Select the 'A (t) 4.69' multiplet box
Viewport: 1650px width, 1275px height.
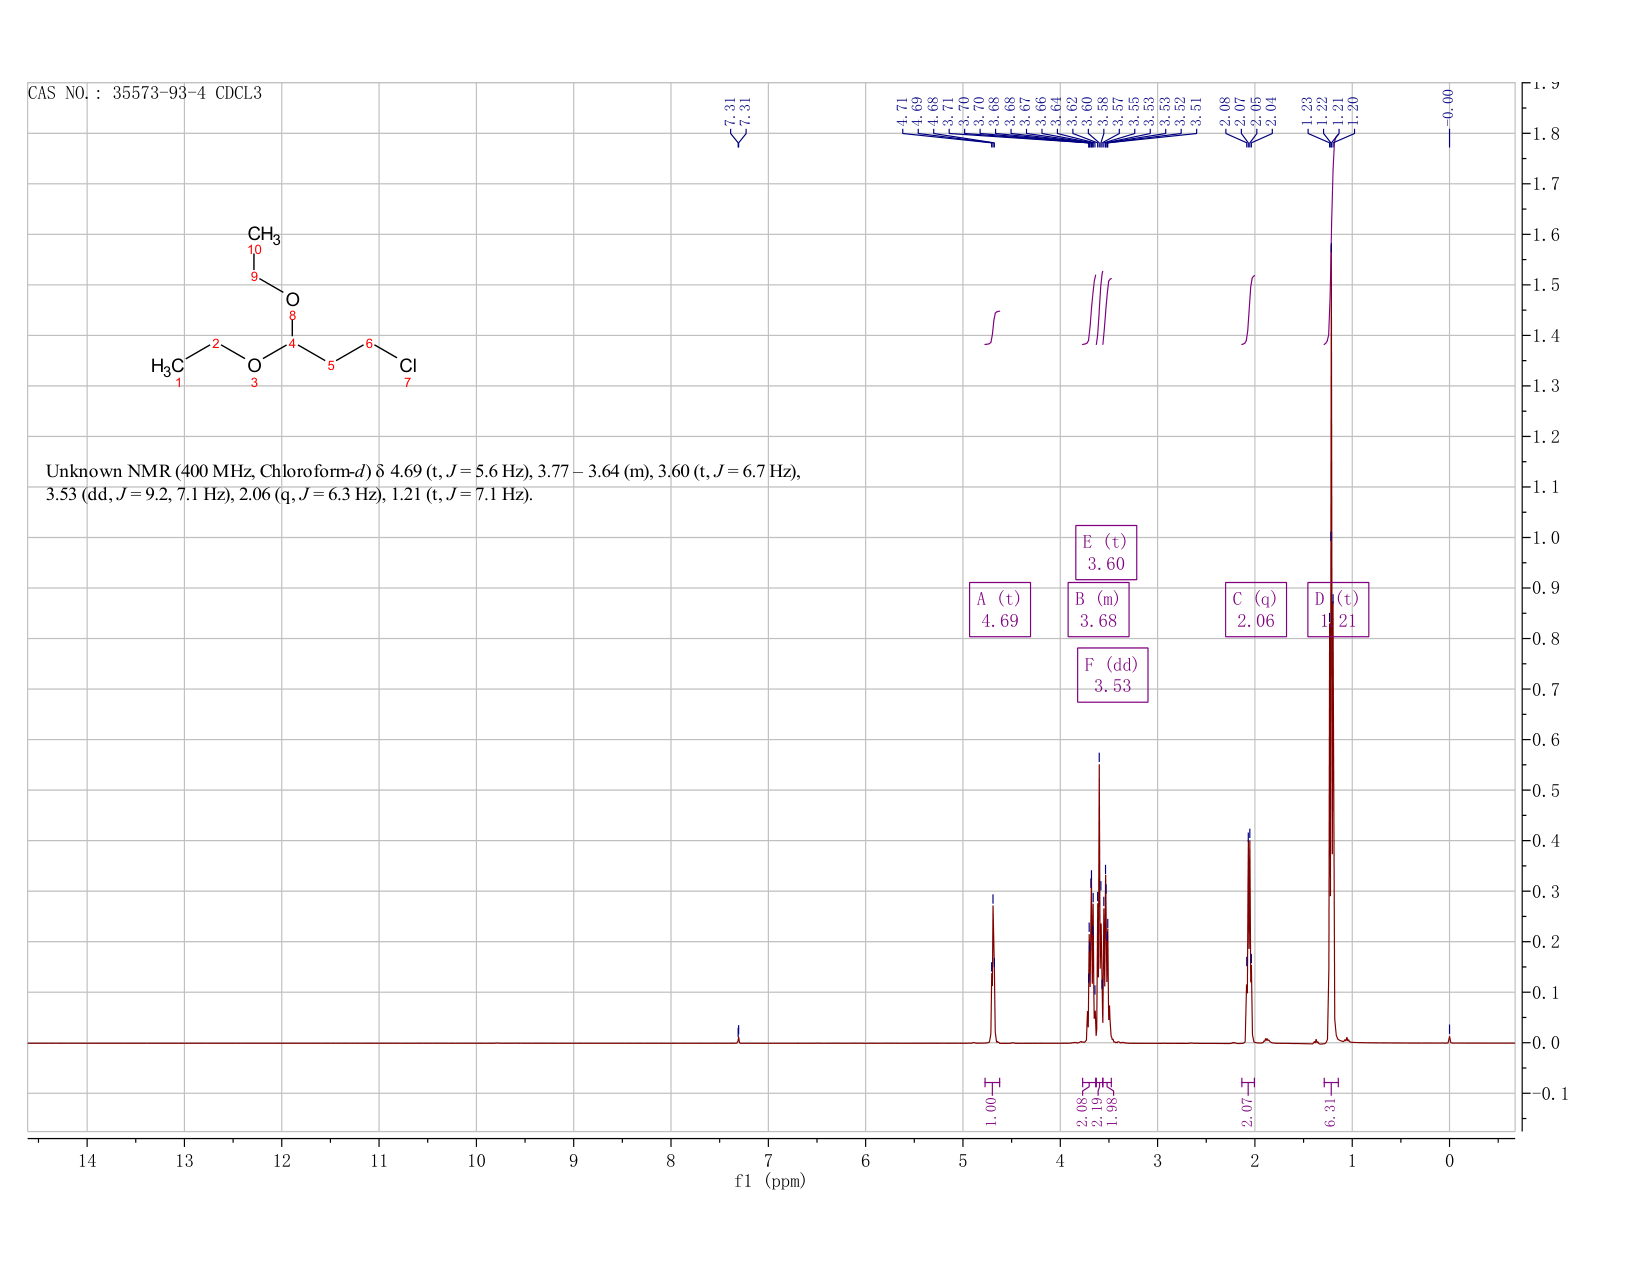point(999,610)
